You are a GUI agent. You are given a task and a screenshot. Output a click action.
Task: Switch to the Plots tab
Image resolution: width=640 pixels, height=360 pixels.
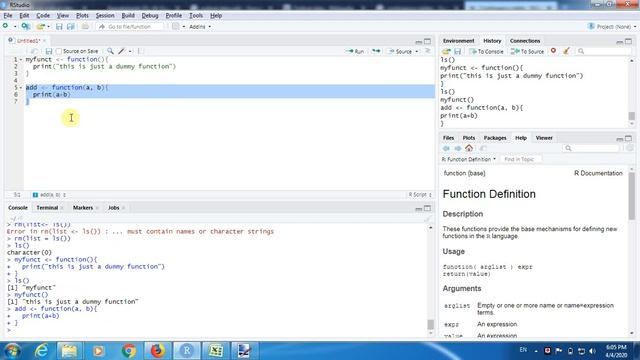pyautogui.click(x=469, y=138)
